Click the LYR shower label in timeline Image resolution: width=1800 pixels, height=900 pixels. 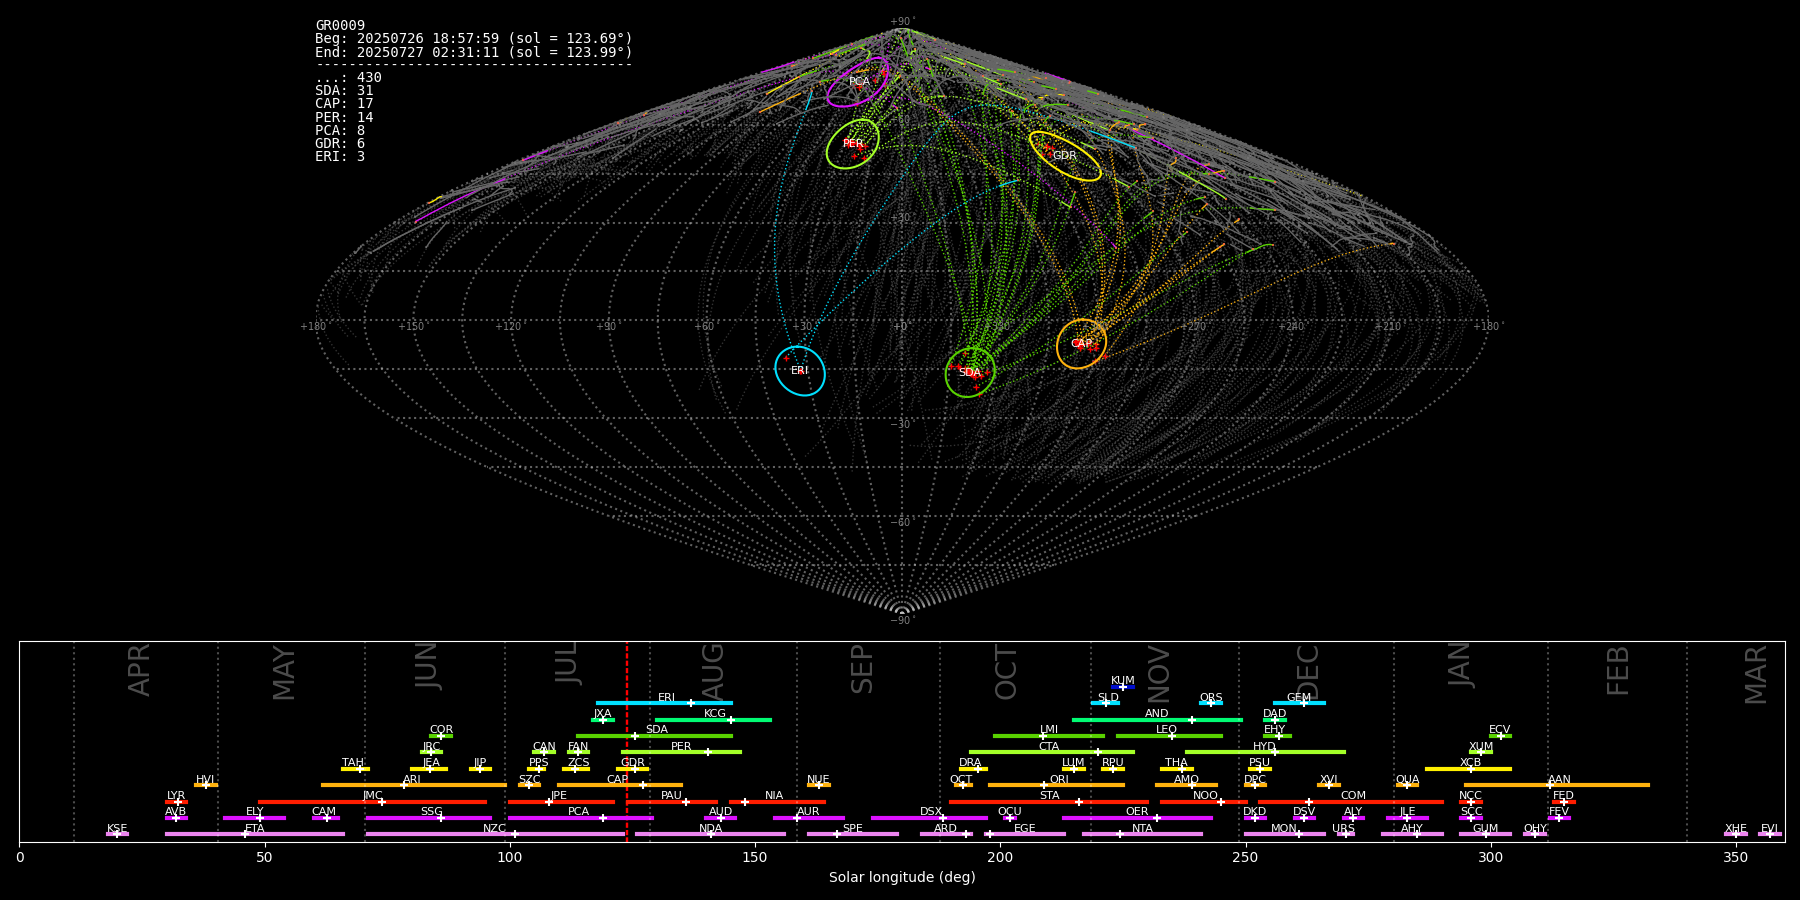176,796
